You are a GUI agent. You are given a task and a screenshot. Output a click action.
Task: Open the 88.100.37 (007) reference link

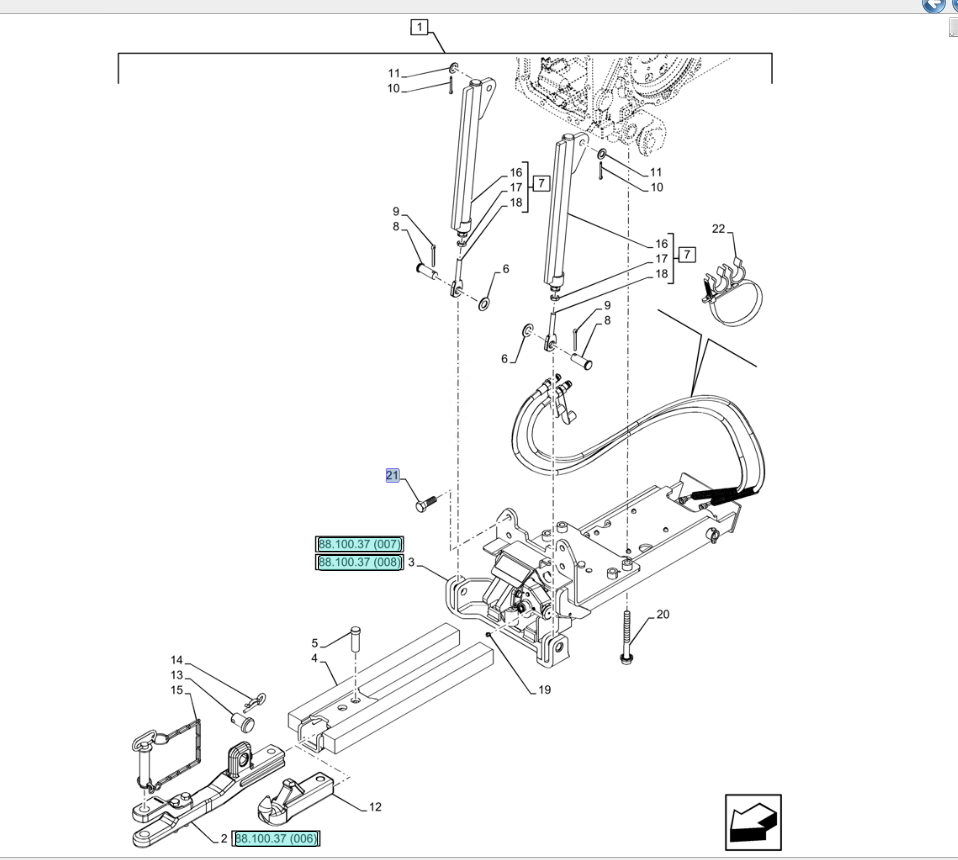point(359,544)
